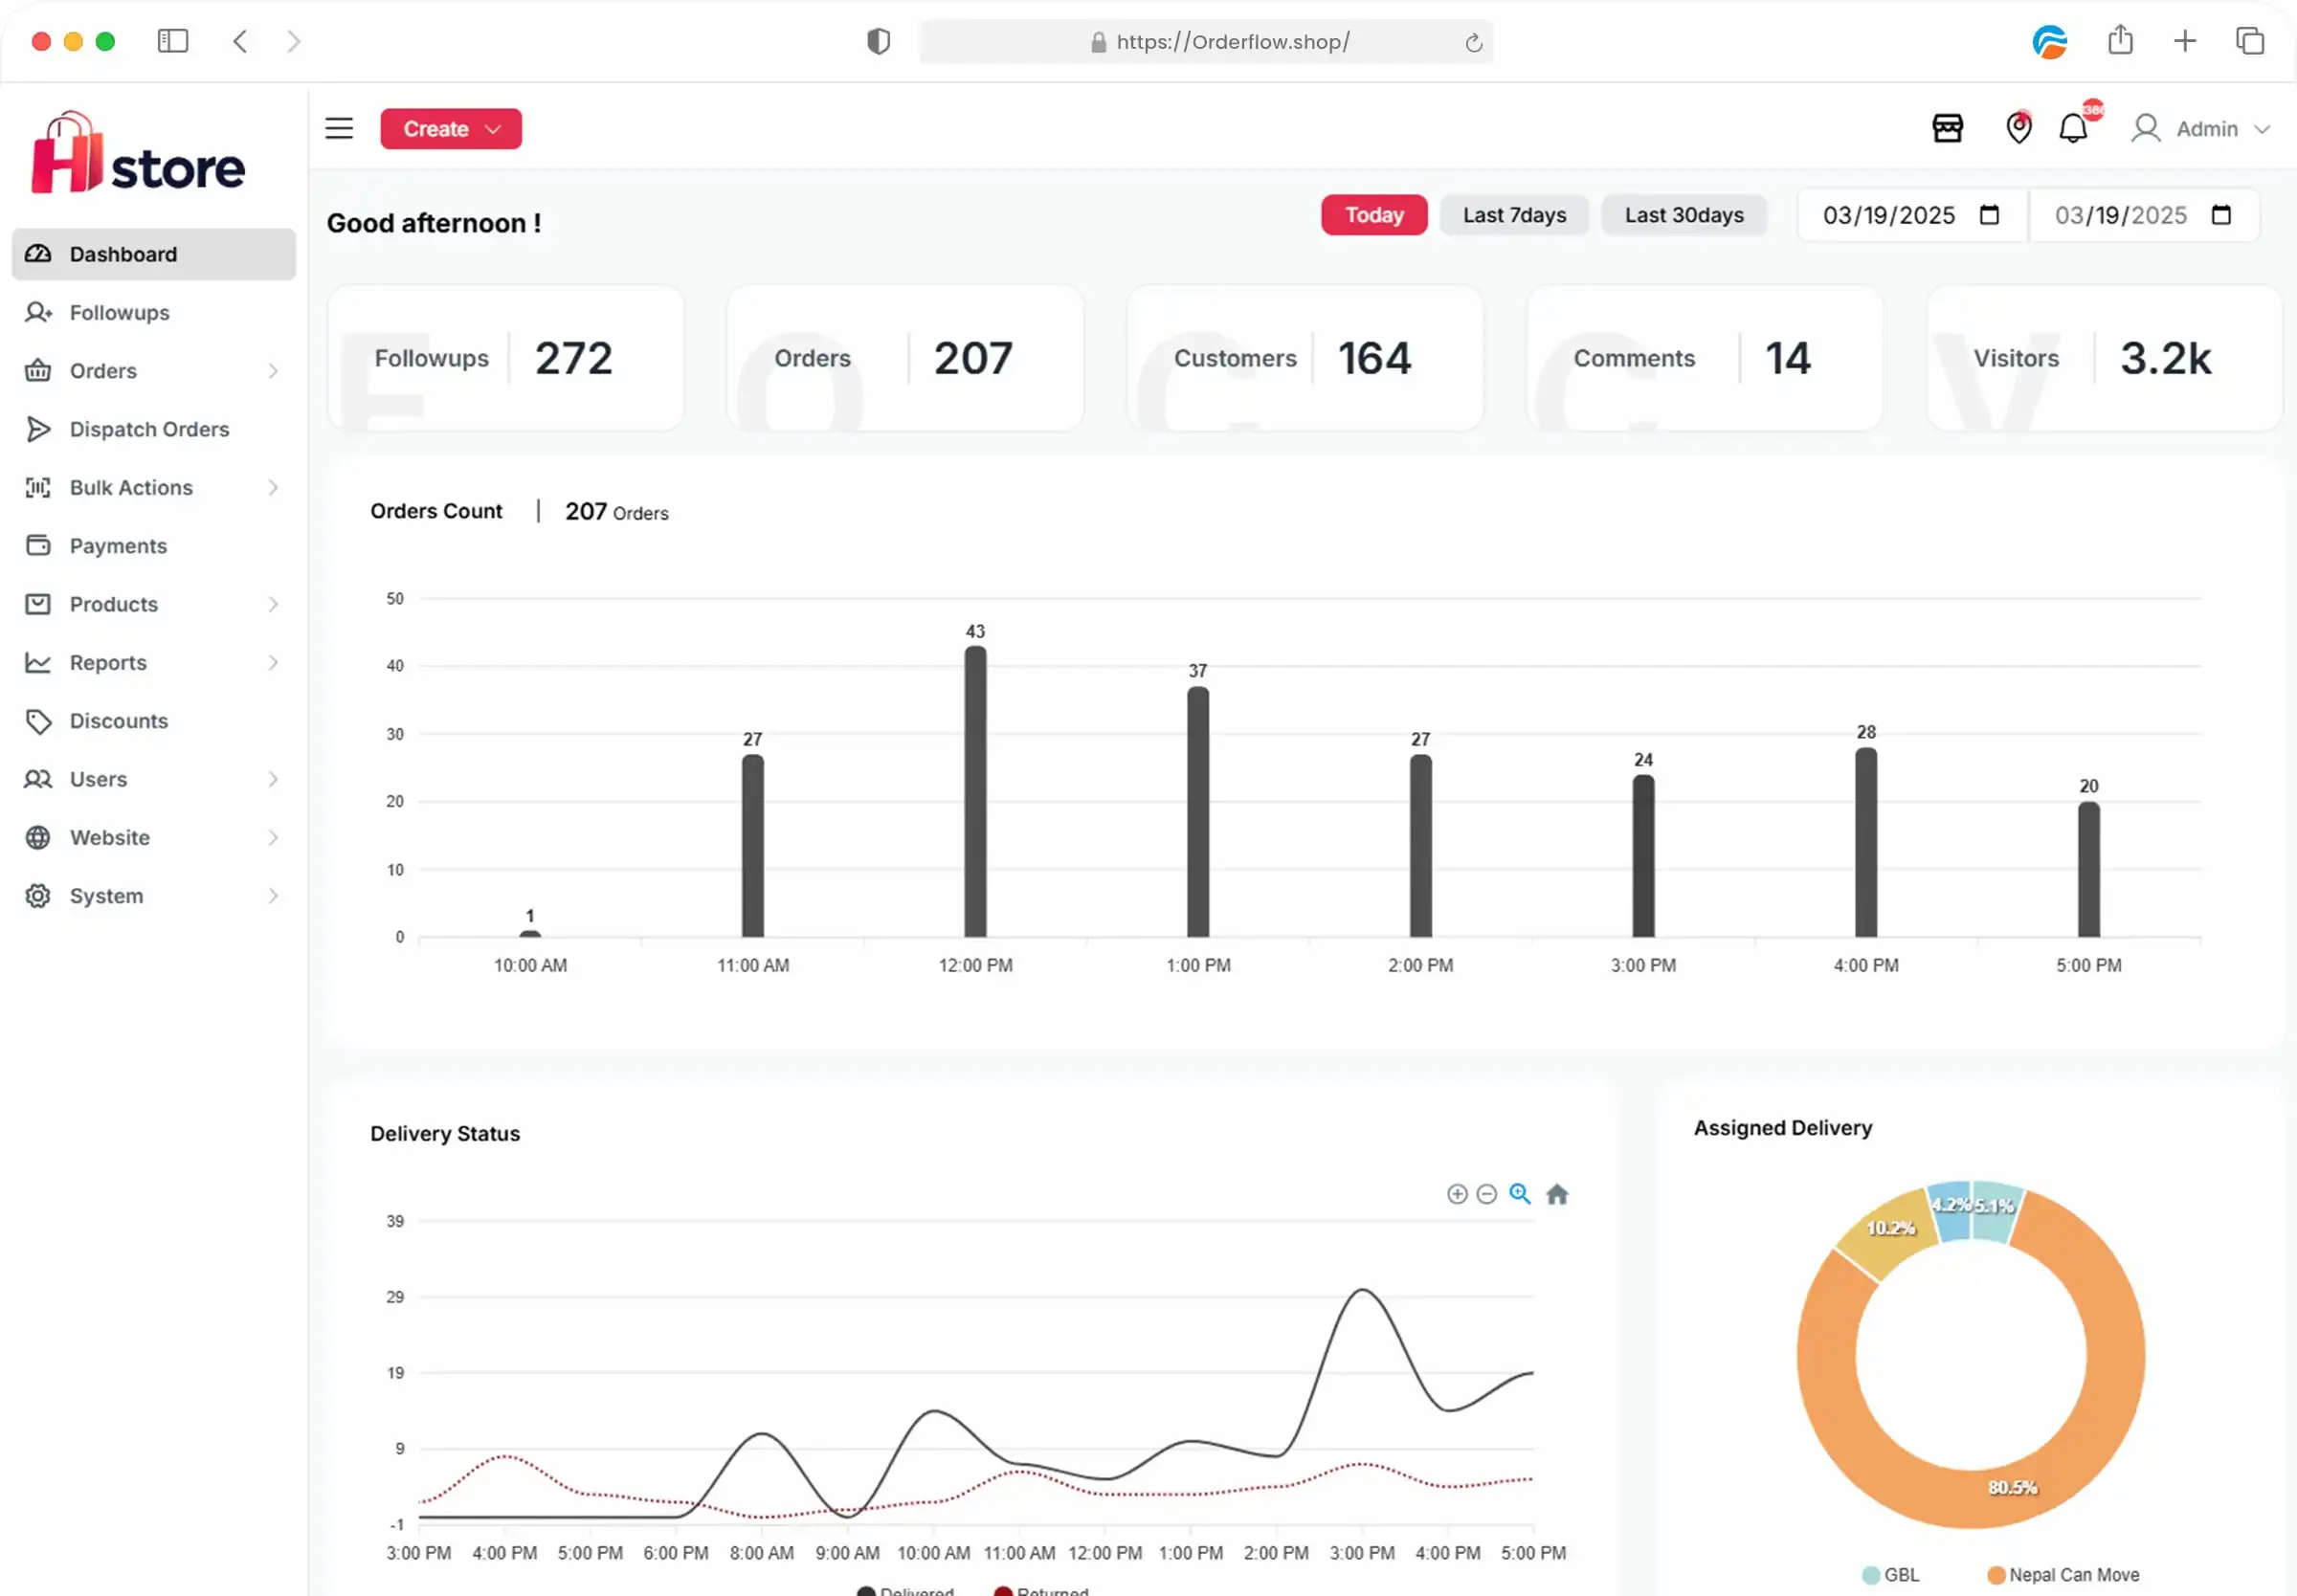
Task: Toggle the GBL legend item
Action: 1891,1575
